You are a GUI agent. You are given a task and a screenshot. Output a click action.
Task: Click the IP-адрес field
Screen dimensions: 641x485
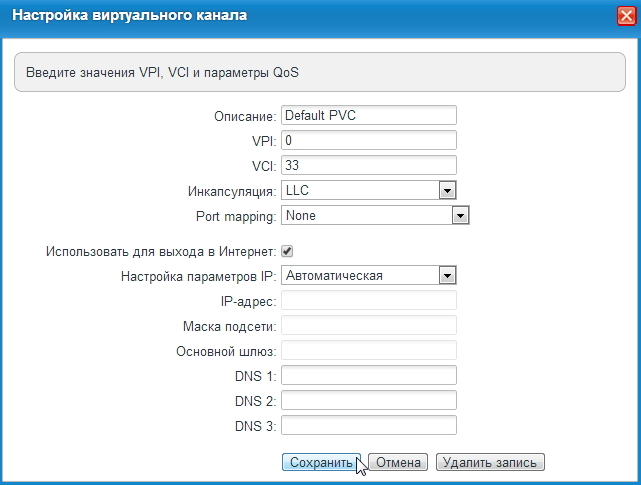click(x=368, y=300)
